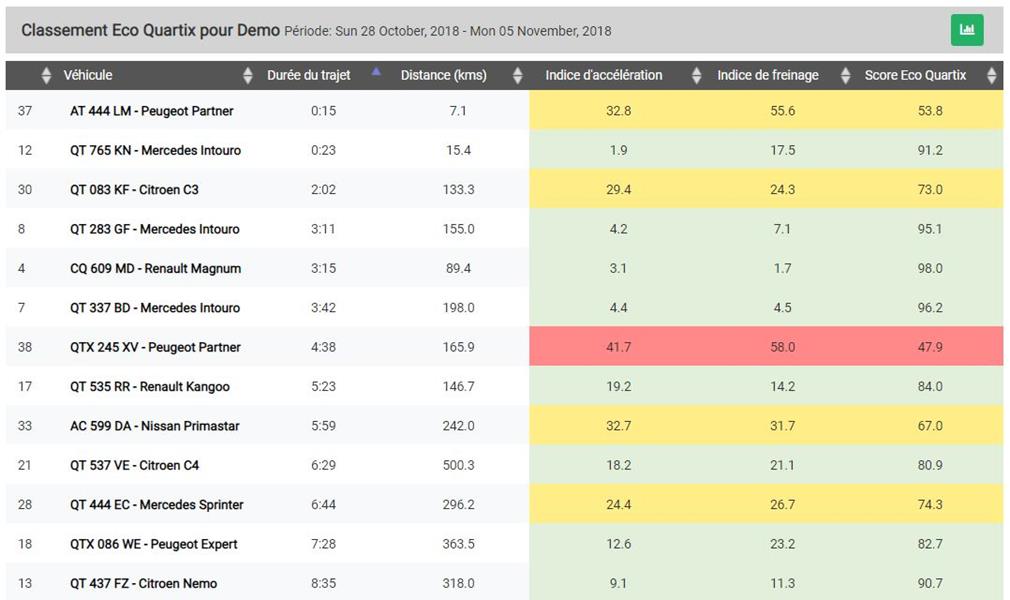The height and width of the screenshot is (600, 1010).
Task: Click braking index 55.6 for AT 444 LM
Action: tap(783, 111)
